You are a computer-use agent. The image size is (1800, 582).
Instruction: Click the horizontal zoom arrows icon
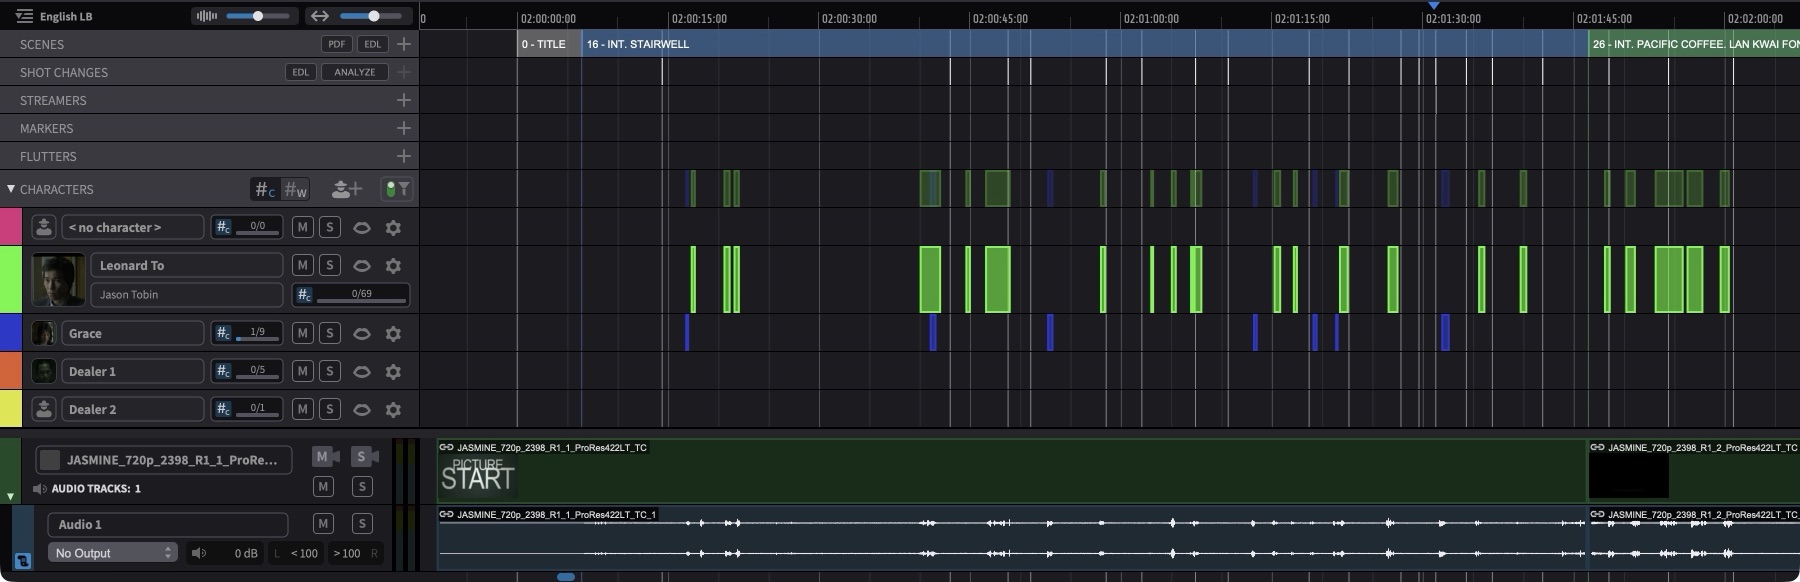coord(320,16)
